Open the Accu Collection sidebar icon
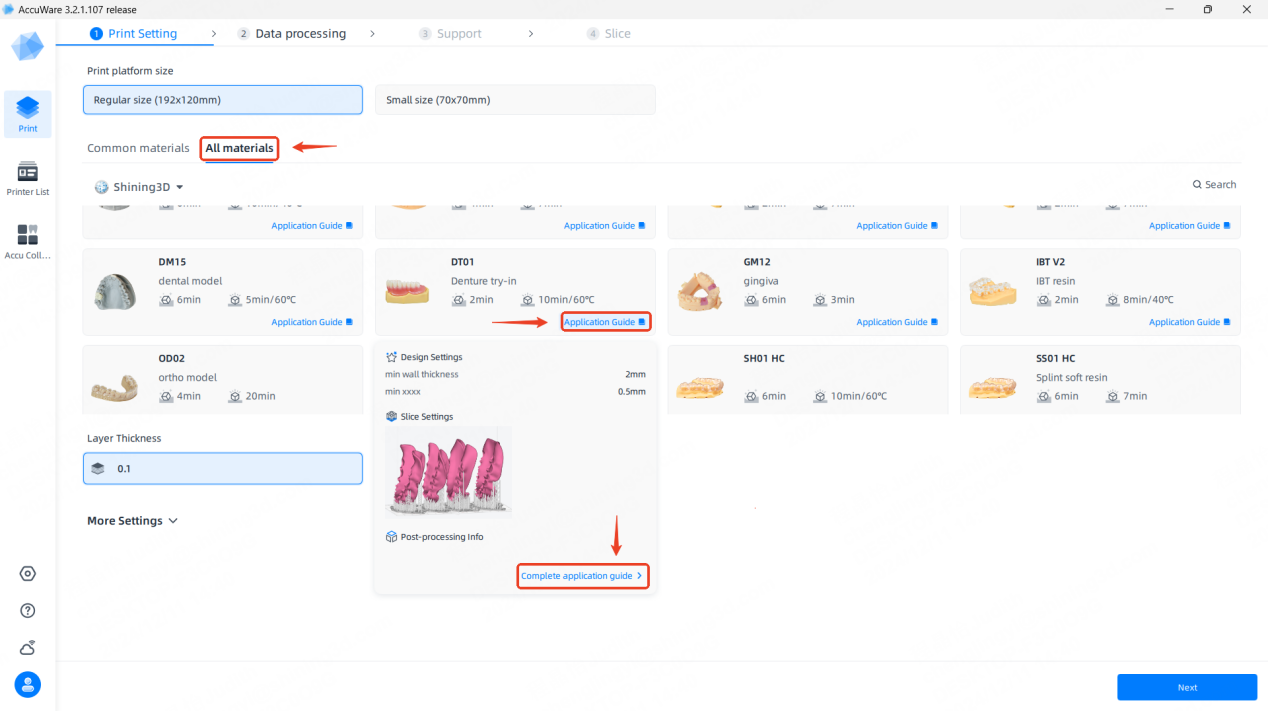 click(x=28, y=242)
